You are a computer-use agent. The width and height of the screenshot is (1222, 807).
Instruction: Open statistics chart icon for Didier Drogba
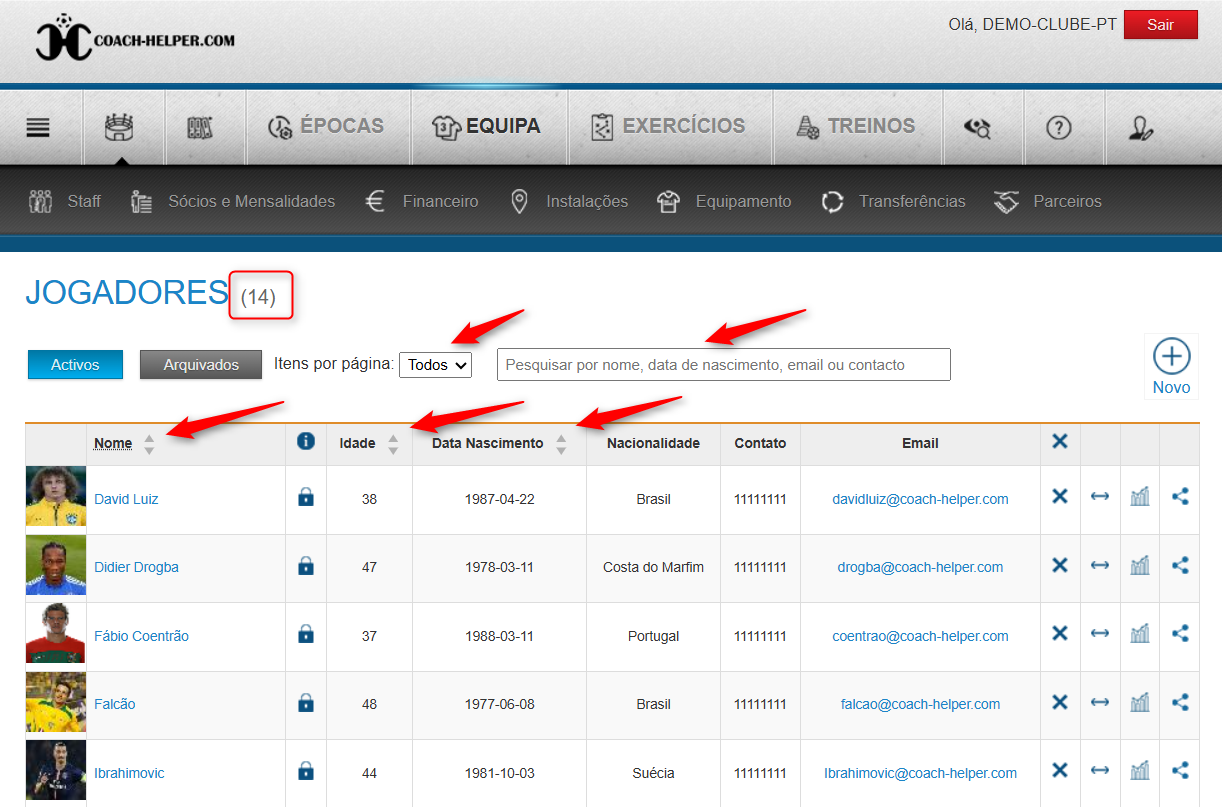click(x=1140, y=566)
